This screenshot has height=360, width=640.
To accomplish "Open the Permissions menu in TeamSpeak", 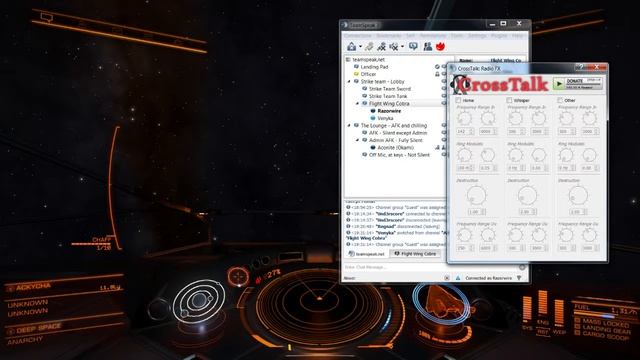I will (433, 36).
